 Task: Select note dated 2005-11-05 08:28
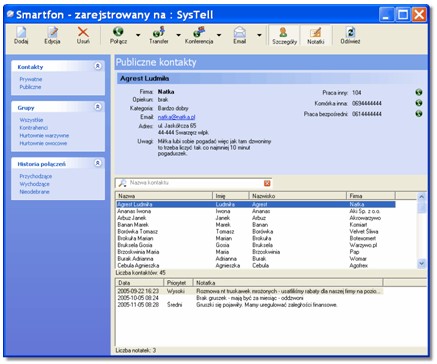point(249,305)
